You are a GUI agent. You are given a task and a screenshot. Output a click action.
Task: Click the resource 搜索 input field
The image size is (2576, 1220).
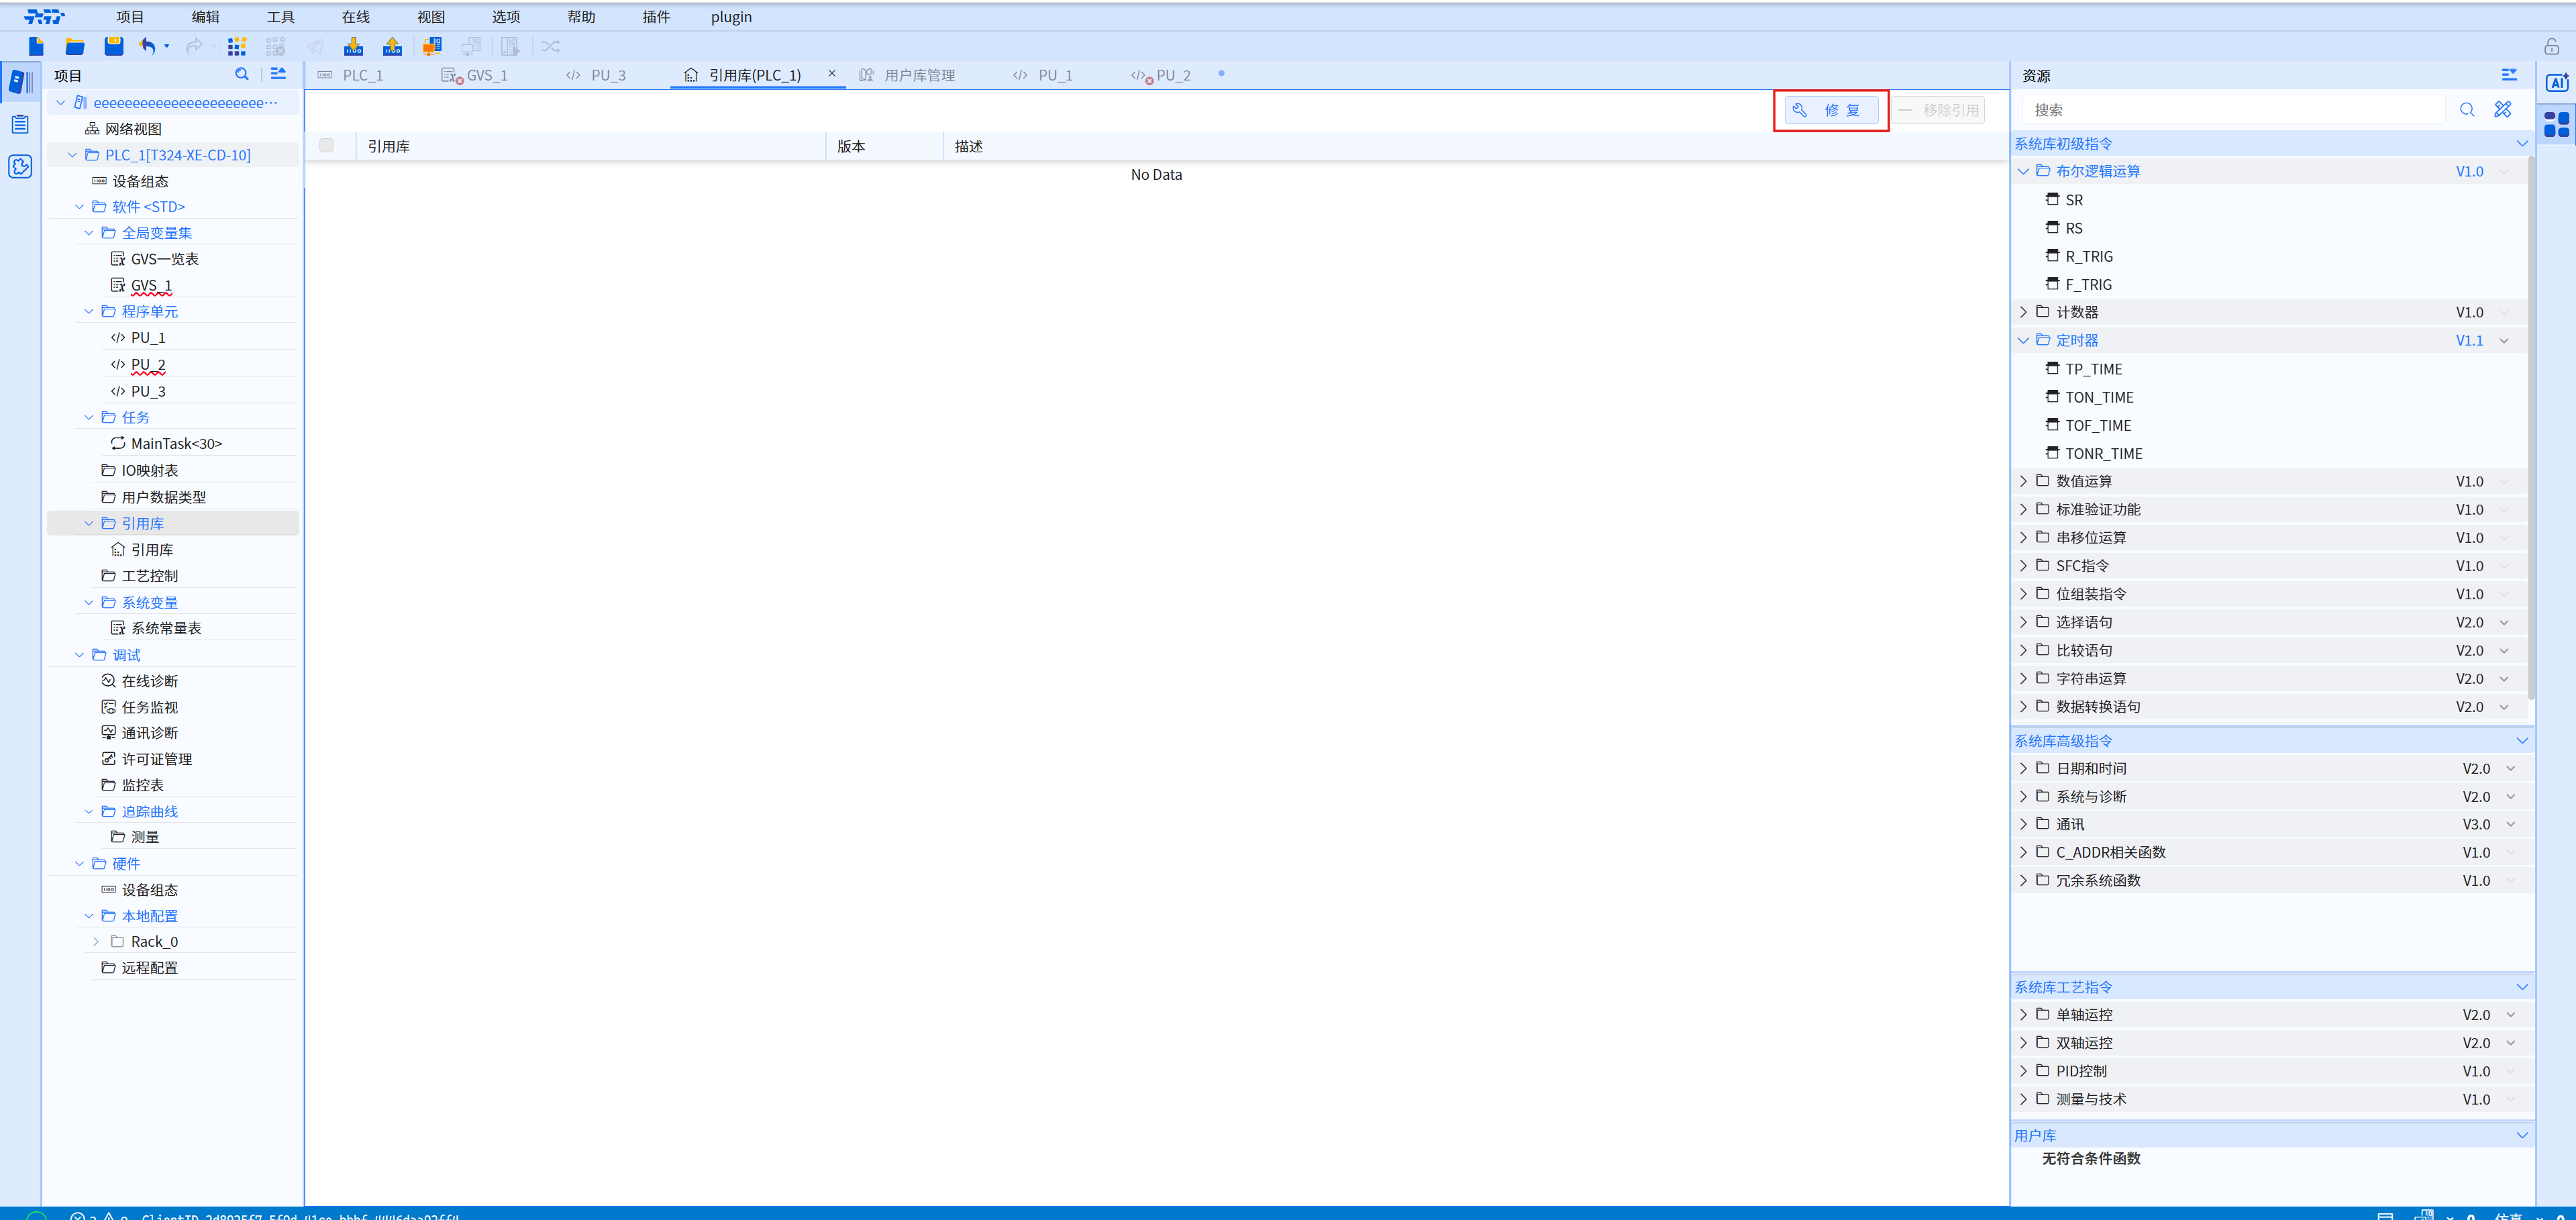[2232, 110]
